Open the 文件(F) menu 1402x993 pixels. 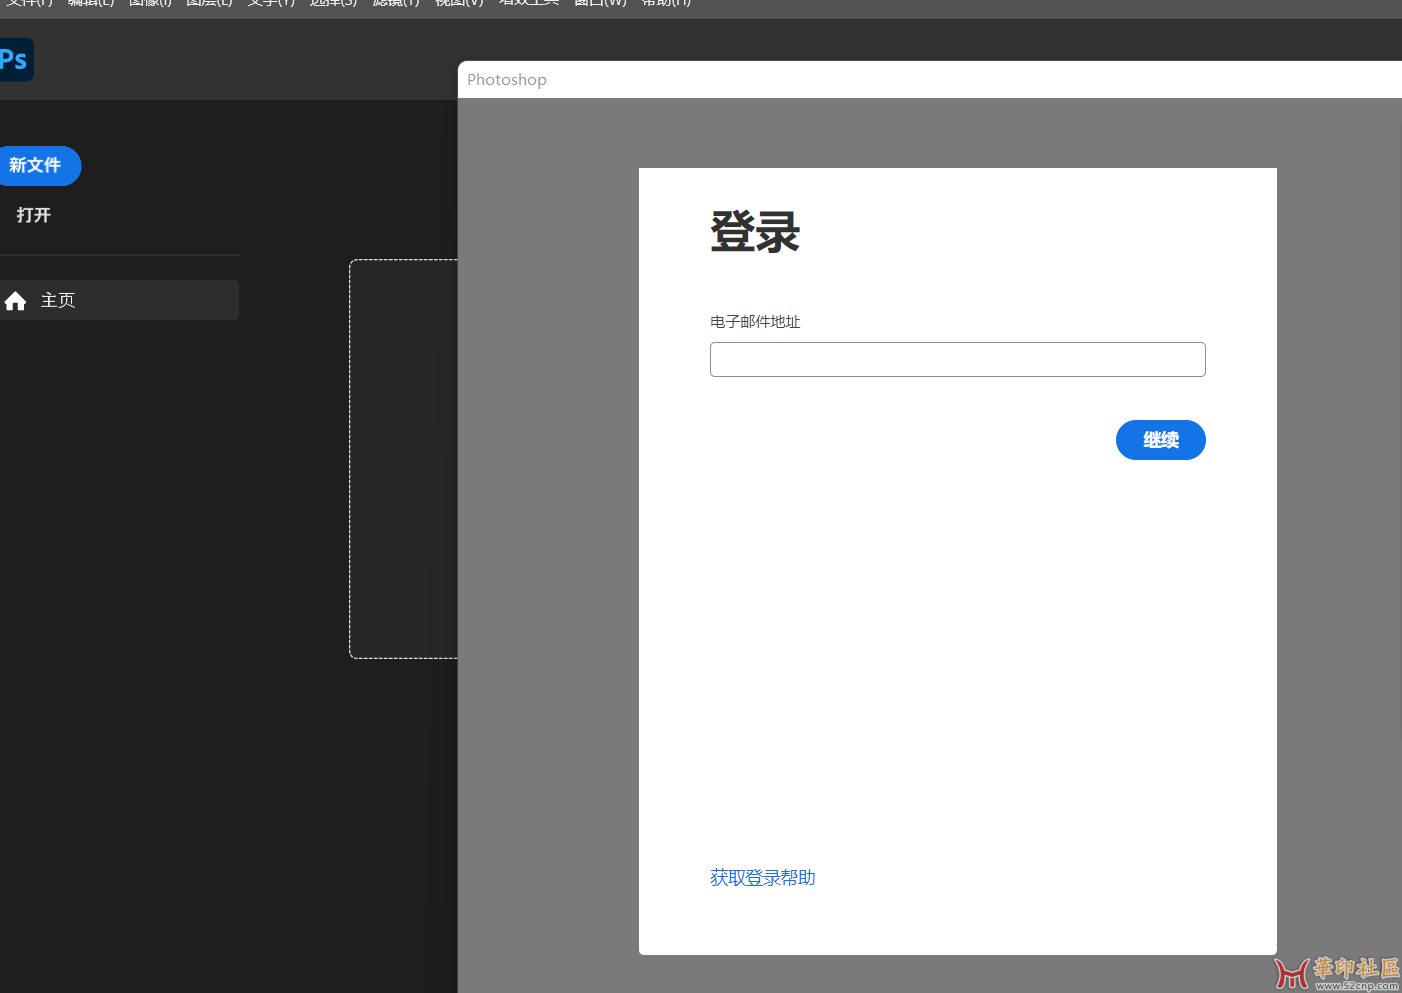(x=29, y=3)
